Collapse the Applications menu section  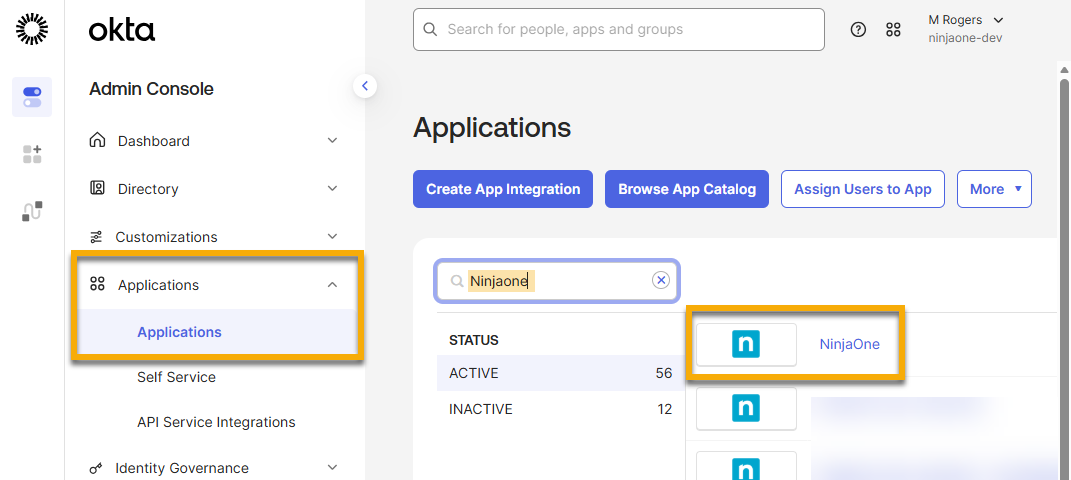point(332,285)
